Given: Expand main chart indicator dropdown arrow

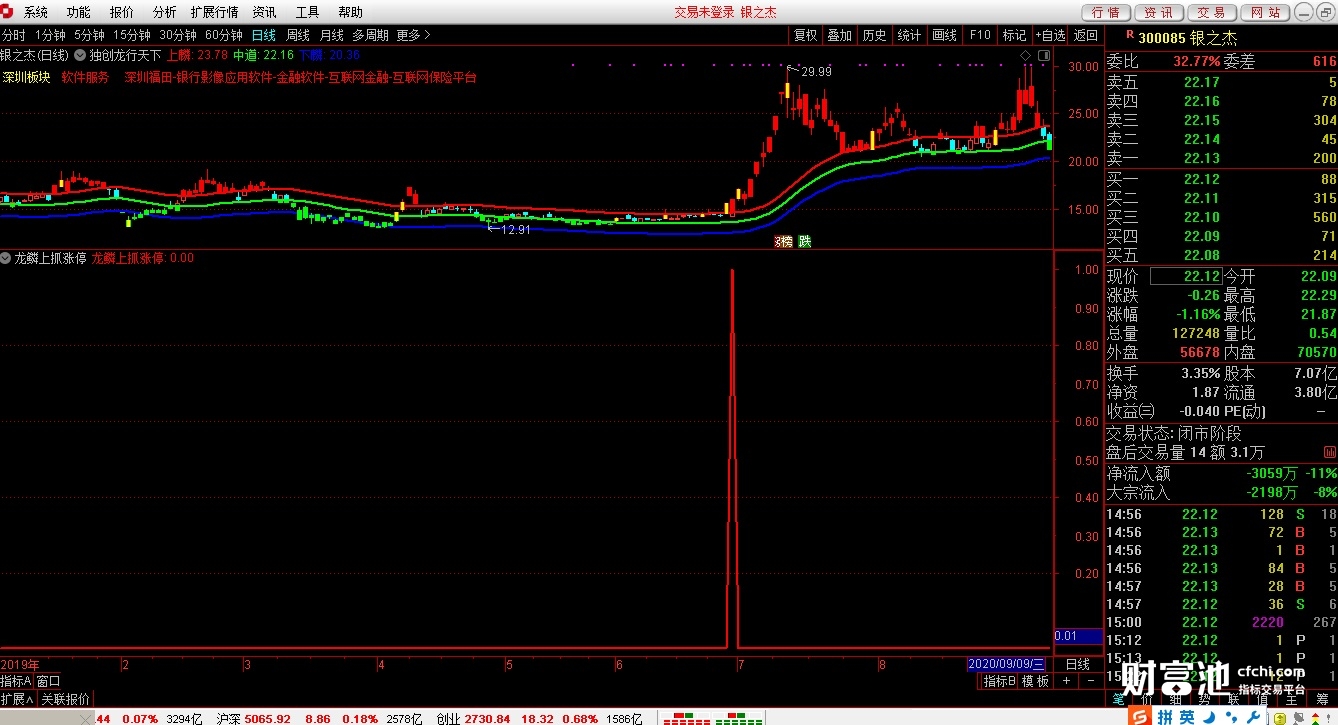Looking at the screenshot, I should [x=80, y=55].
